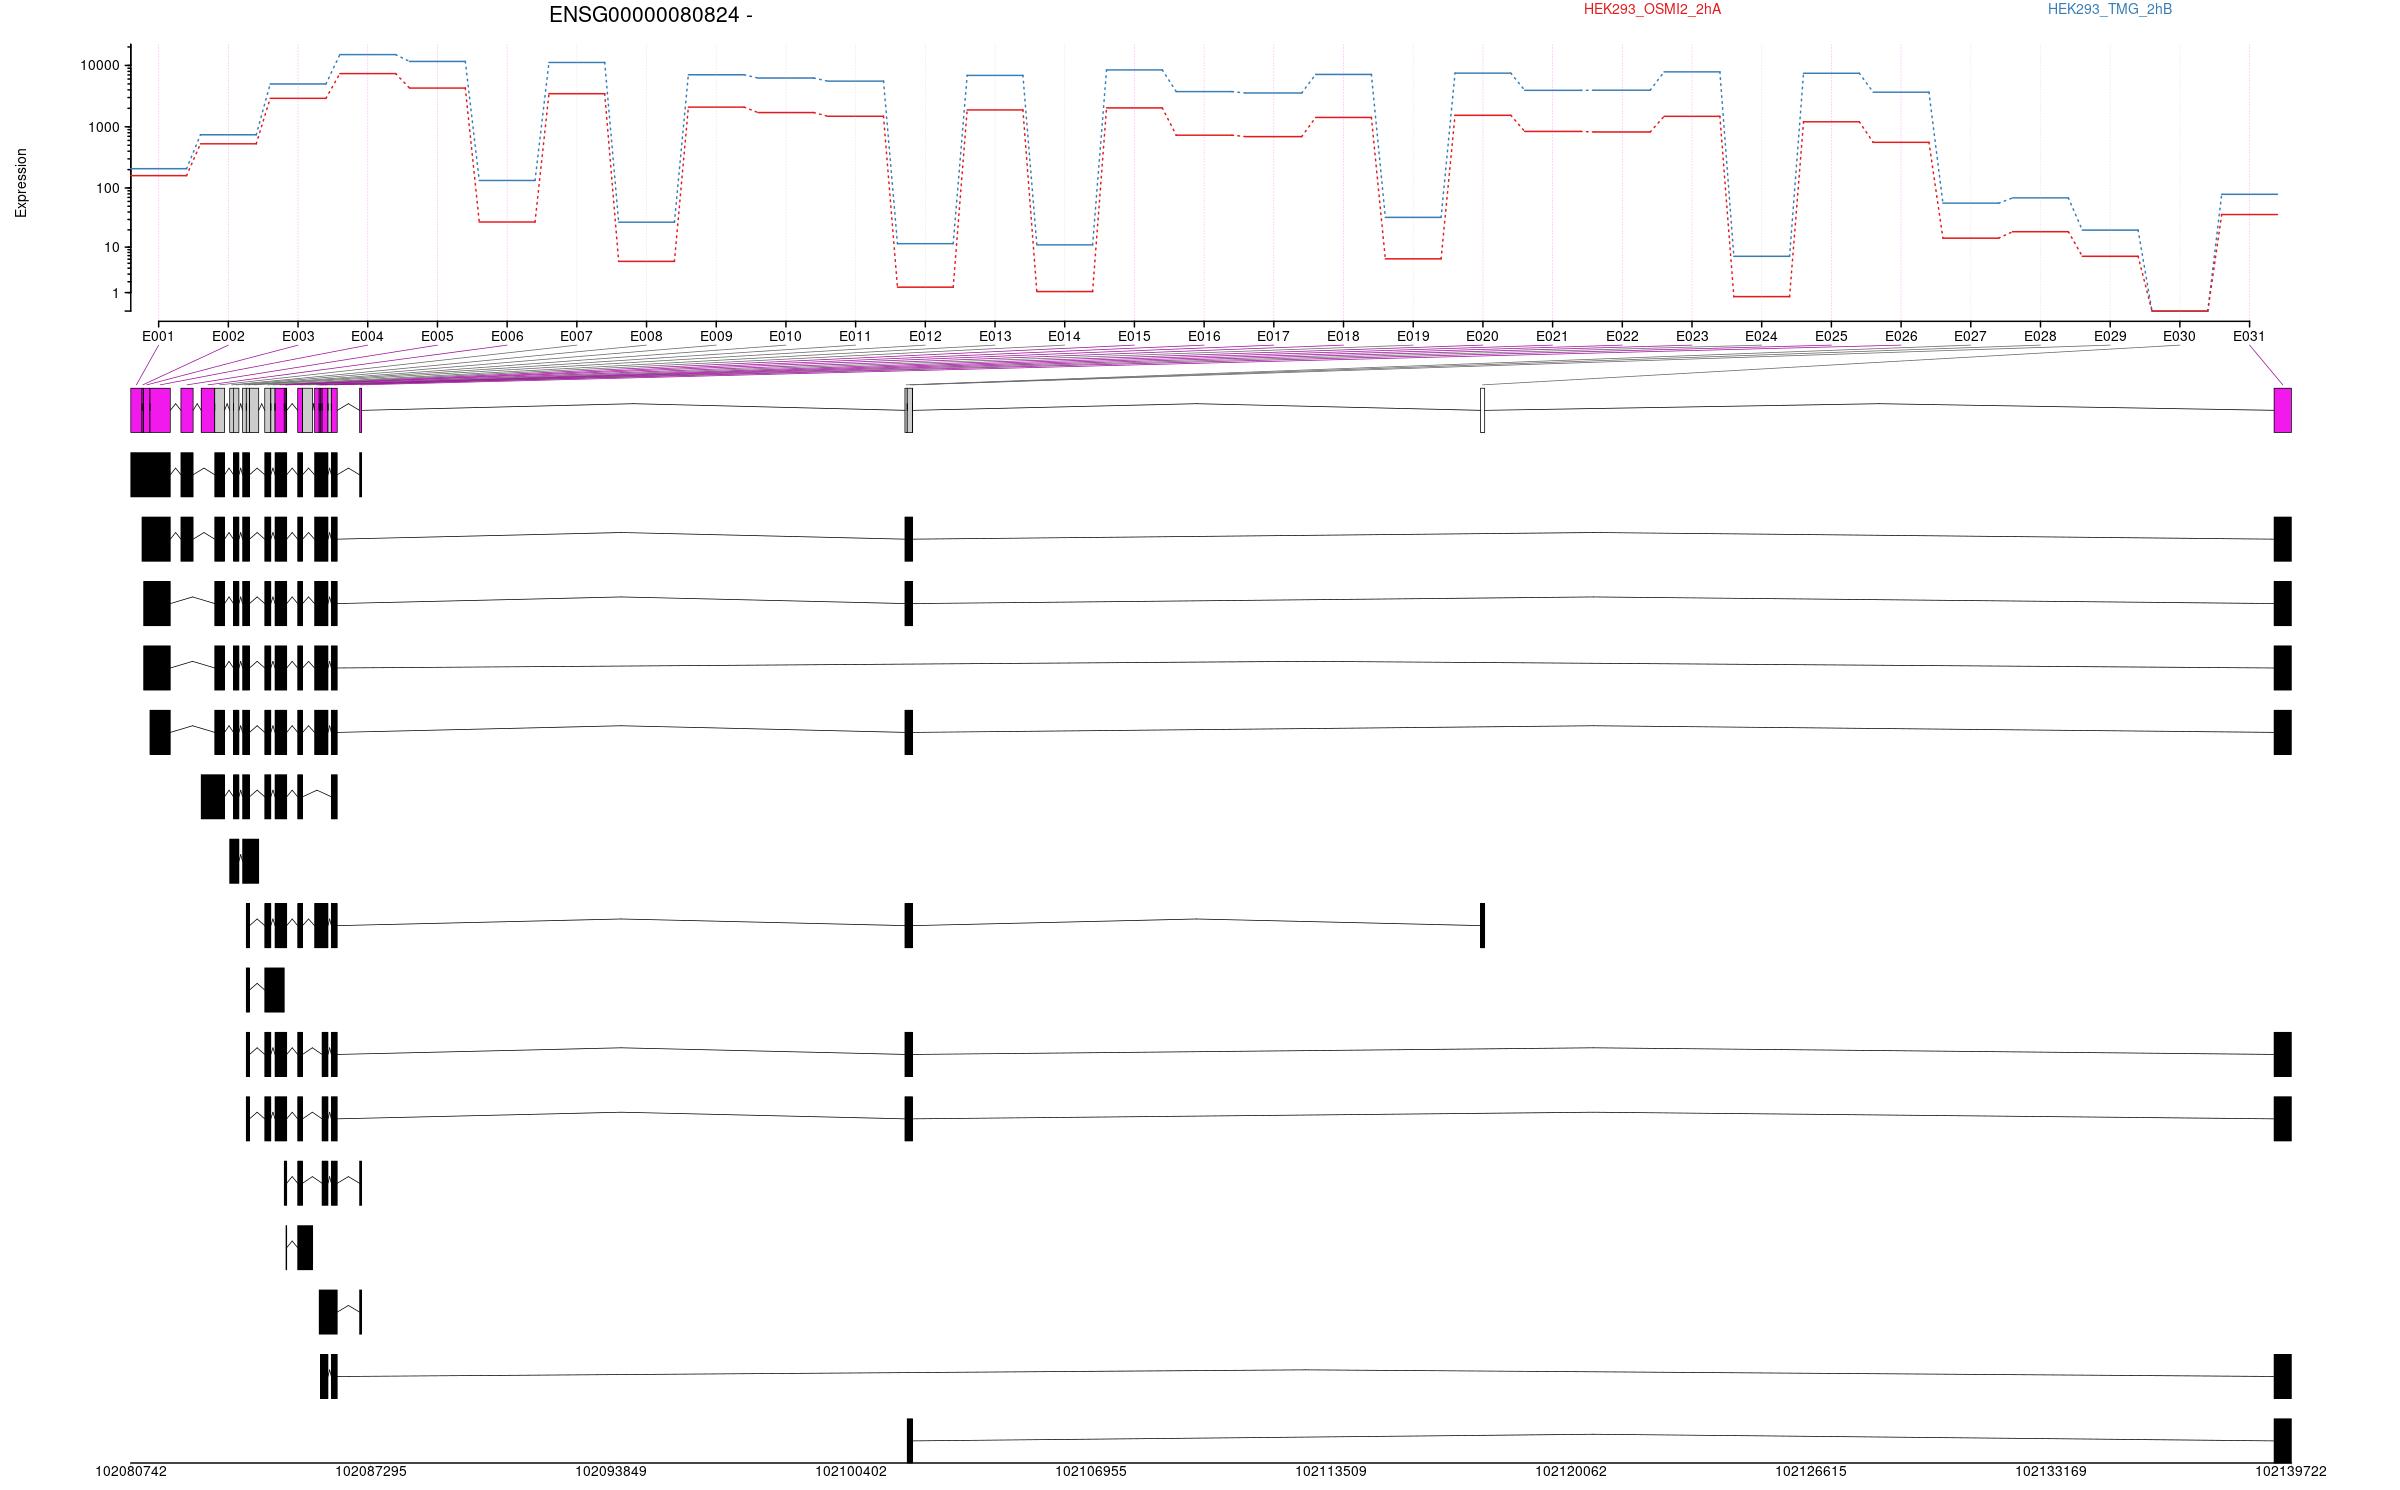The width and height of the screenshot is (2400, 1490).
Task: Select the 102100402 position label
Action: pos(851,1472)
